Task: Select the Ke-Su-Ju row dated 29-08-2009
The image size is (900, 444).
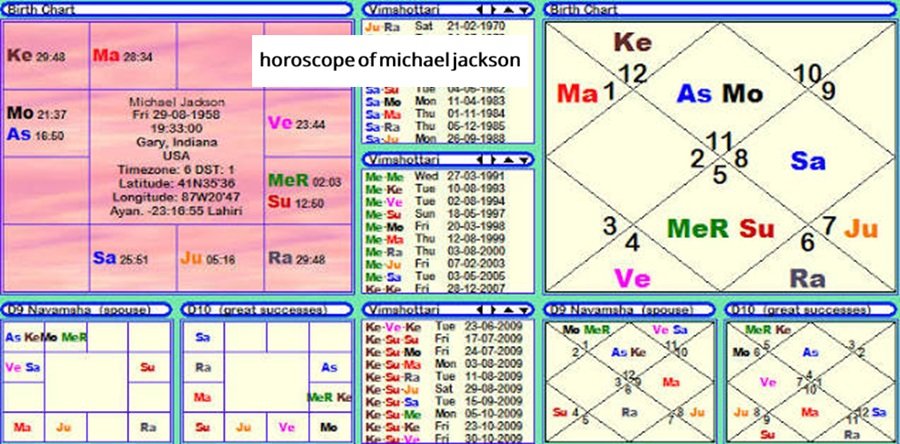Action: click(x=444, y=390)
